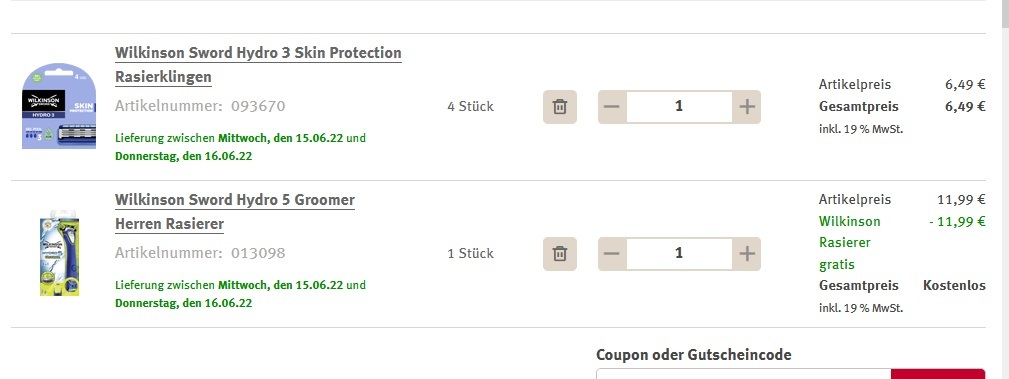Image resolution: width=1009 pixels, height=379 pixels.
Task: Reduce Hydro 5 Groomer quantity with minus
Action: tap(612, 254)
